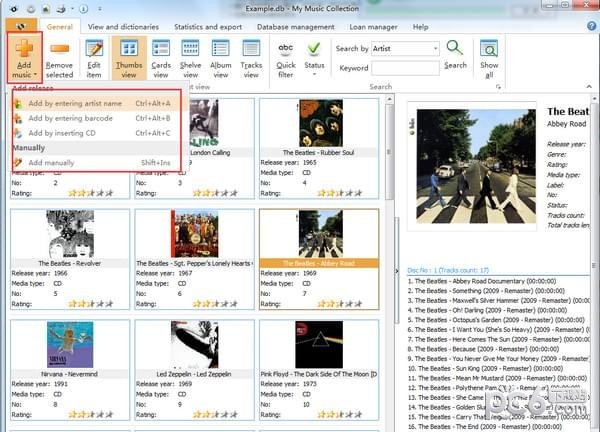Select The Beatles - Revolver cover
Image resolution: width=600 pixels, height=432 pixels.
[70, 234]
